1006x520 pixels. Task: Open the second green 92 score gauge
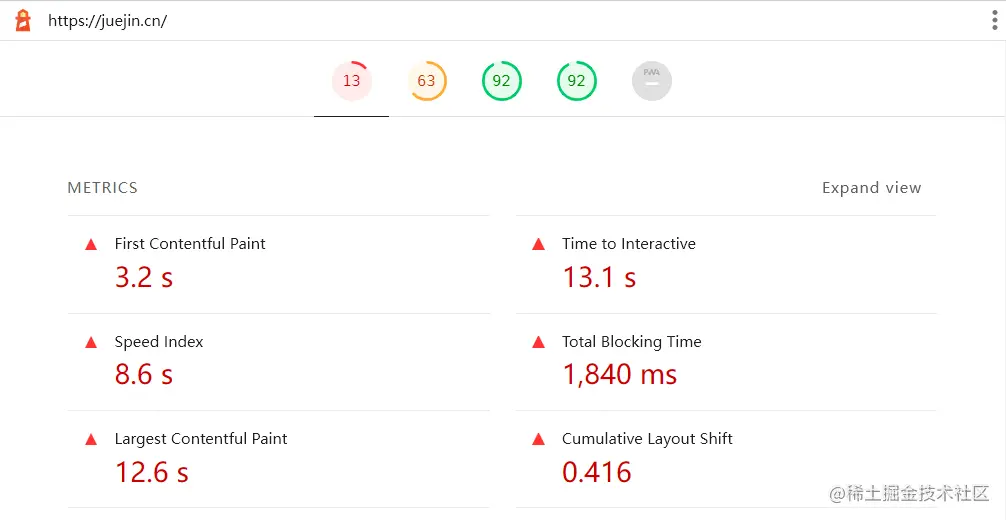click(576, 81)
